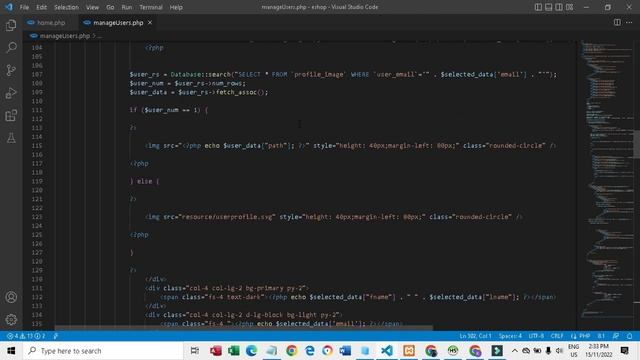Toggle Panel layout icon in title bar

[549, 7]
